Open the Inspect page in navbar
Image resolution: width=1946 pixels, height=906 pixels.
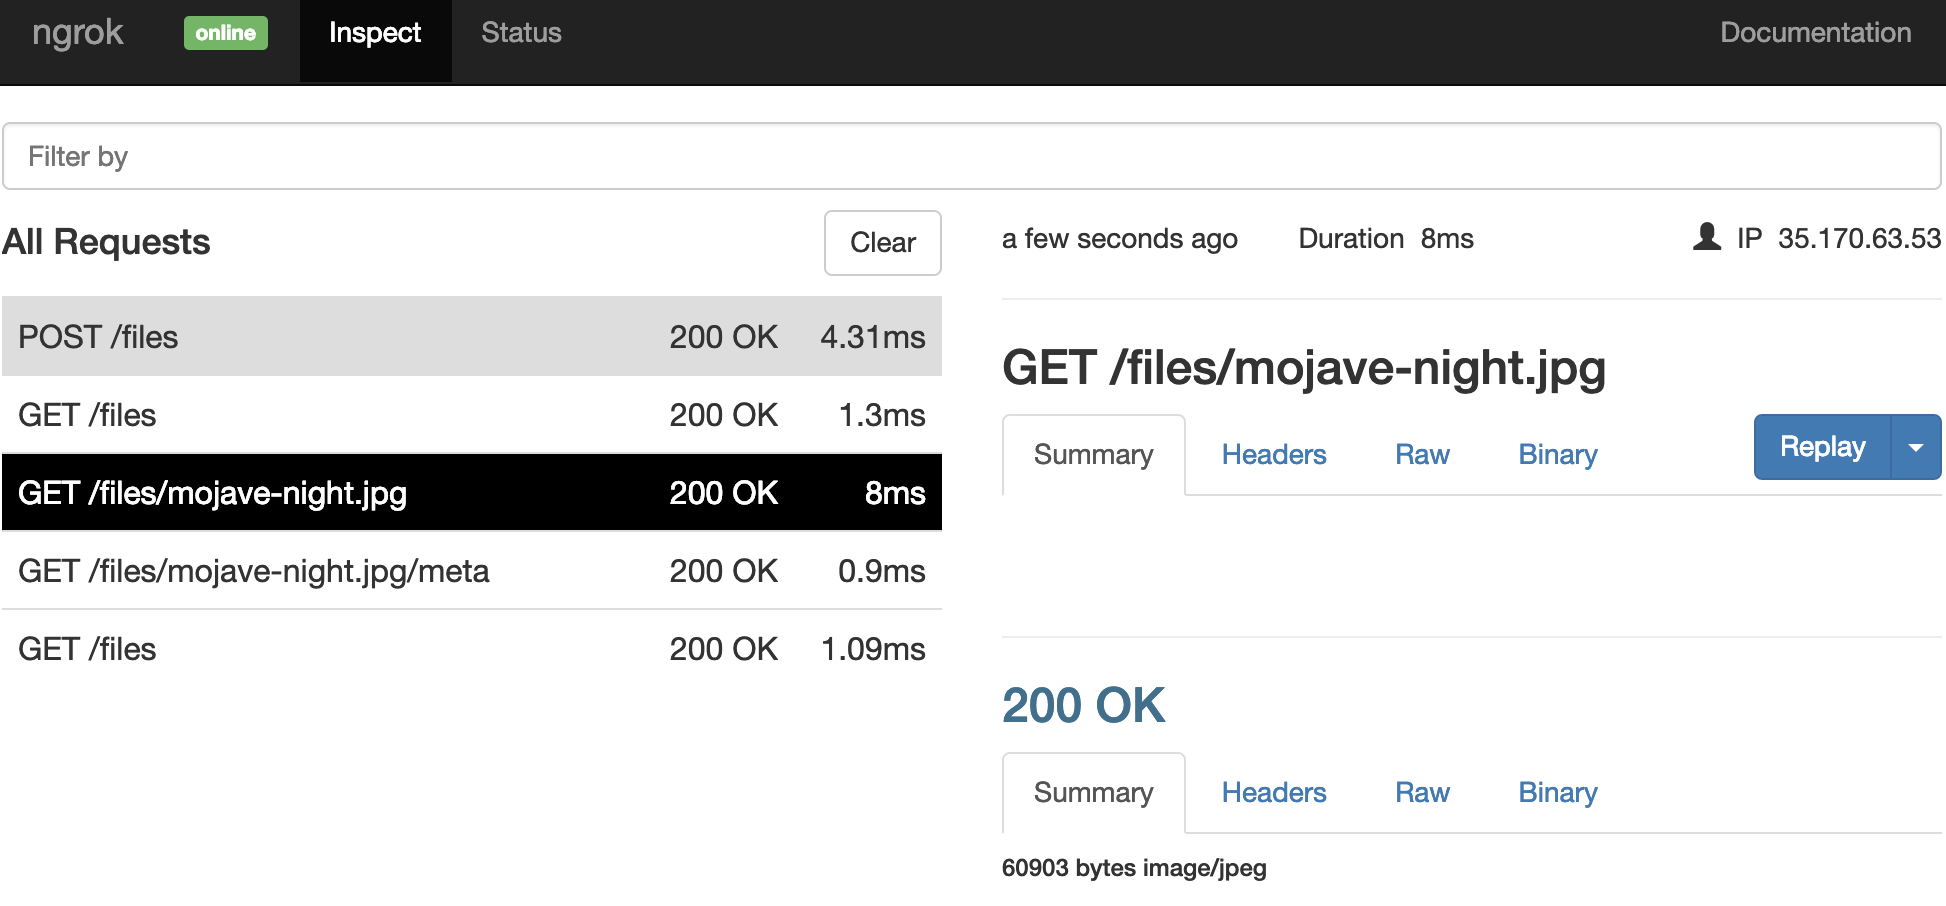[x=375, y=33]
